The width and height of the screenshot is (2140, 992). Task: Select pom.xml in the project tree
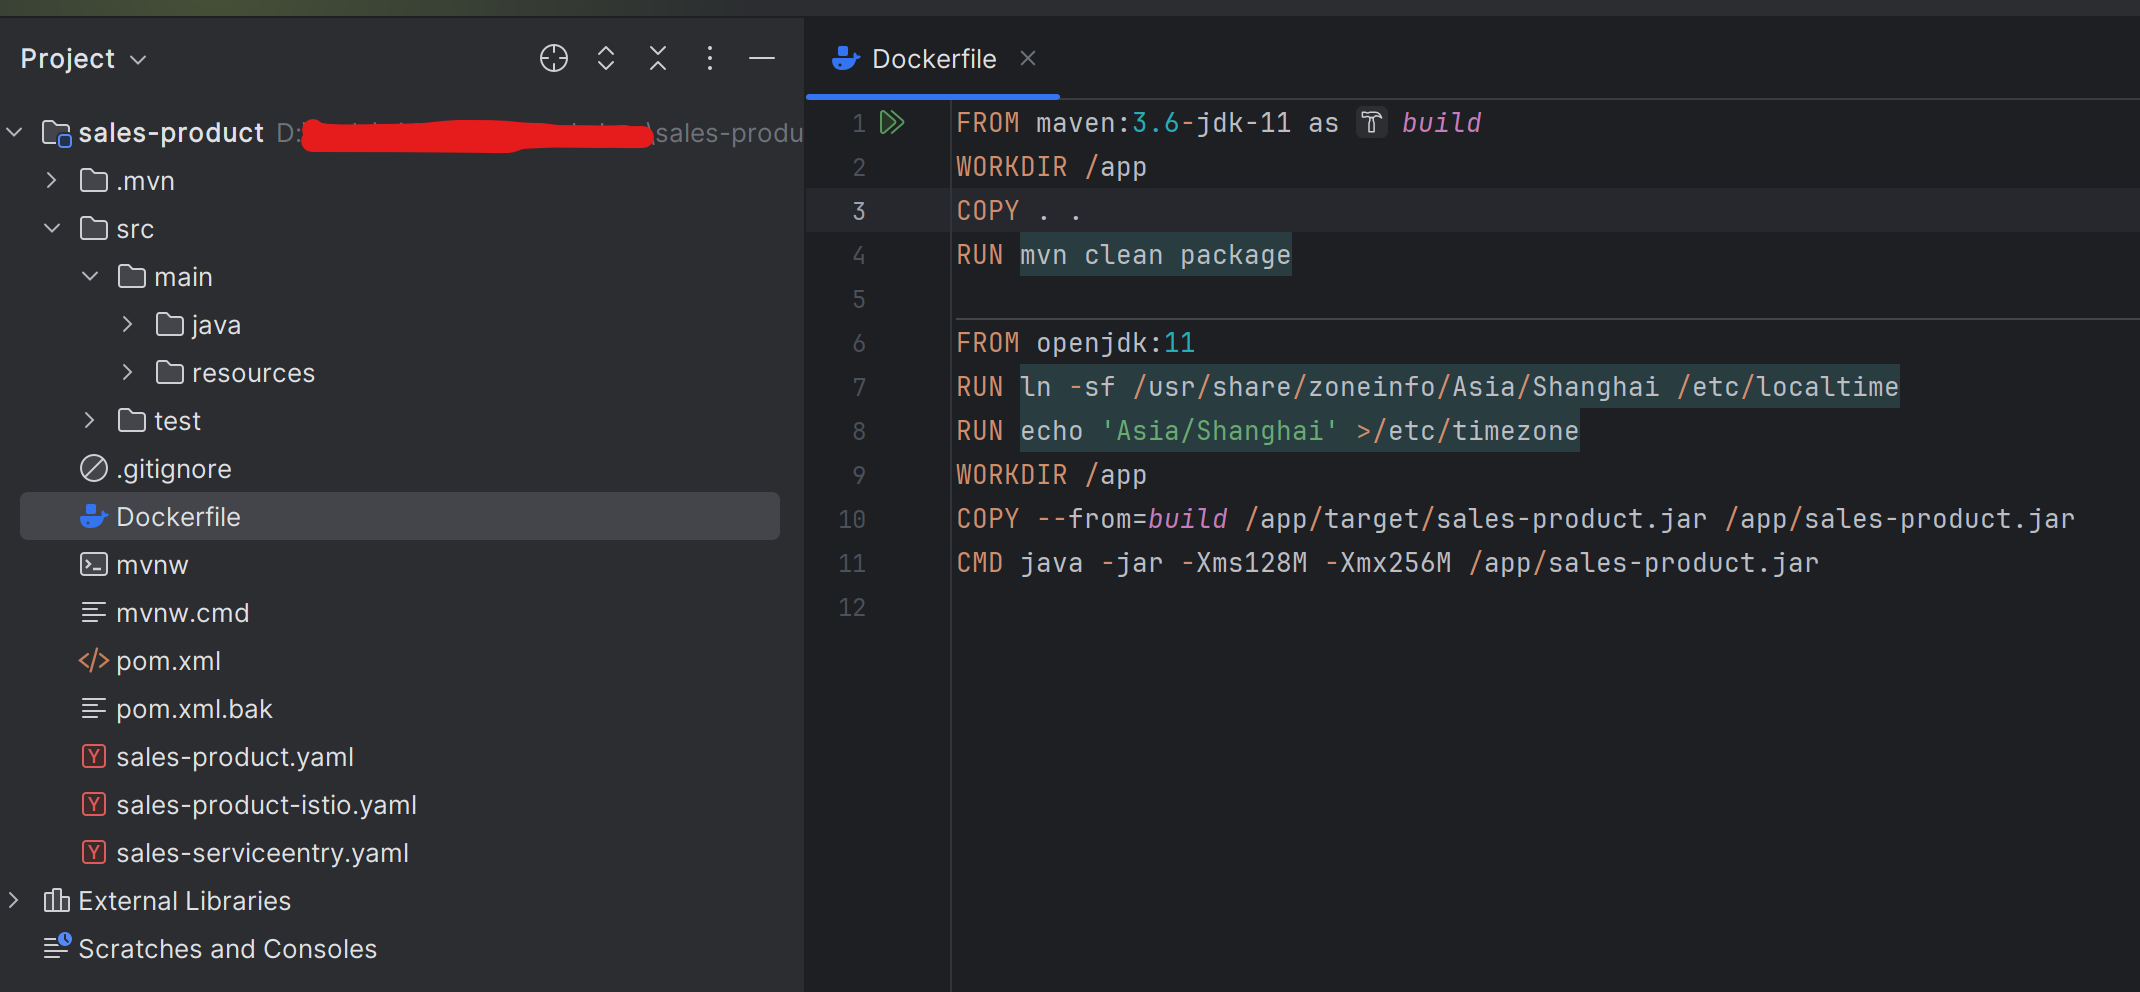[168, 661]
